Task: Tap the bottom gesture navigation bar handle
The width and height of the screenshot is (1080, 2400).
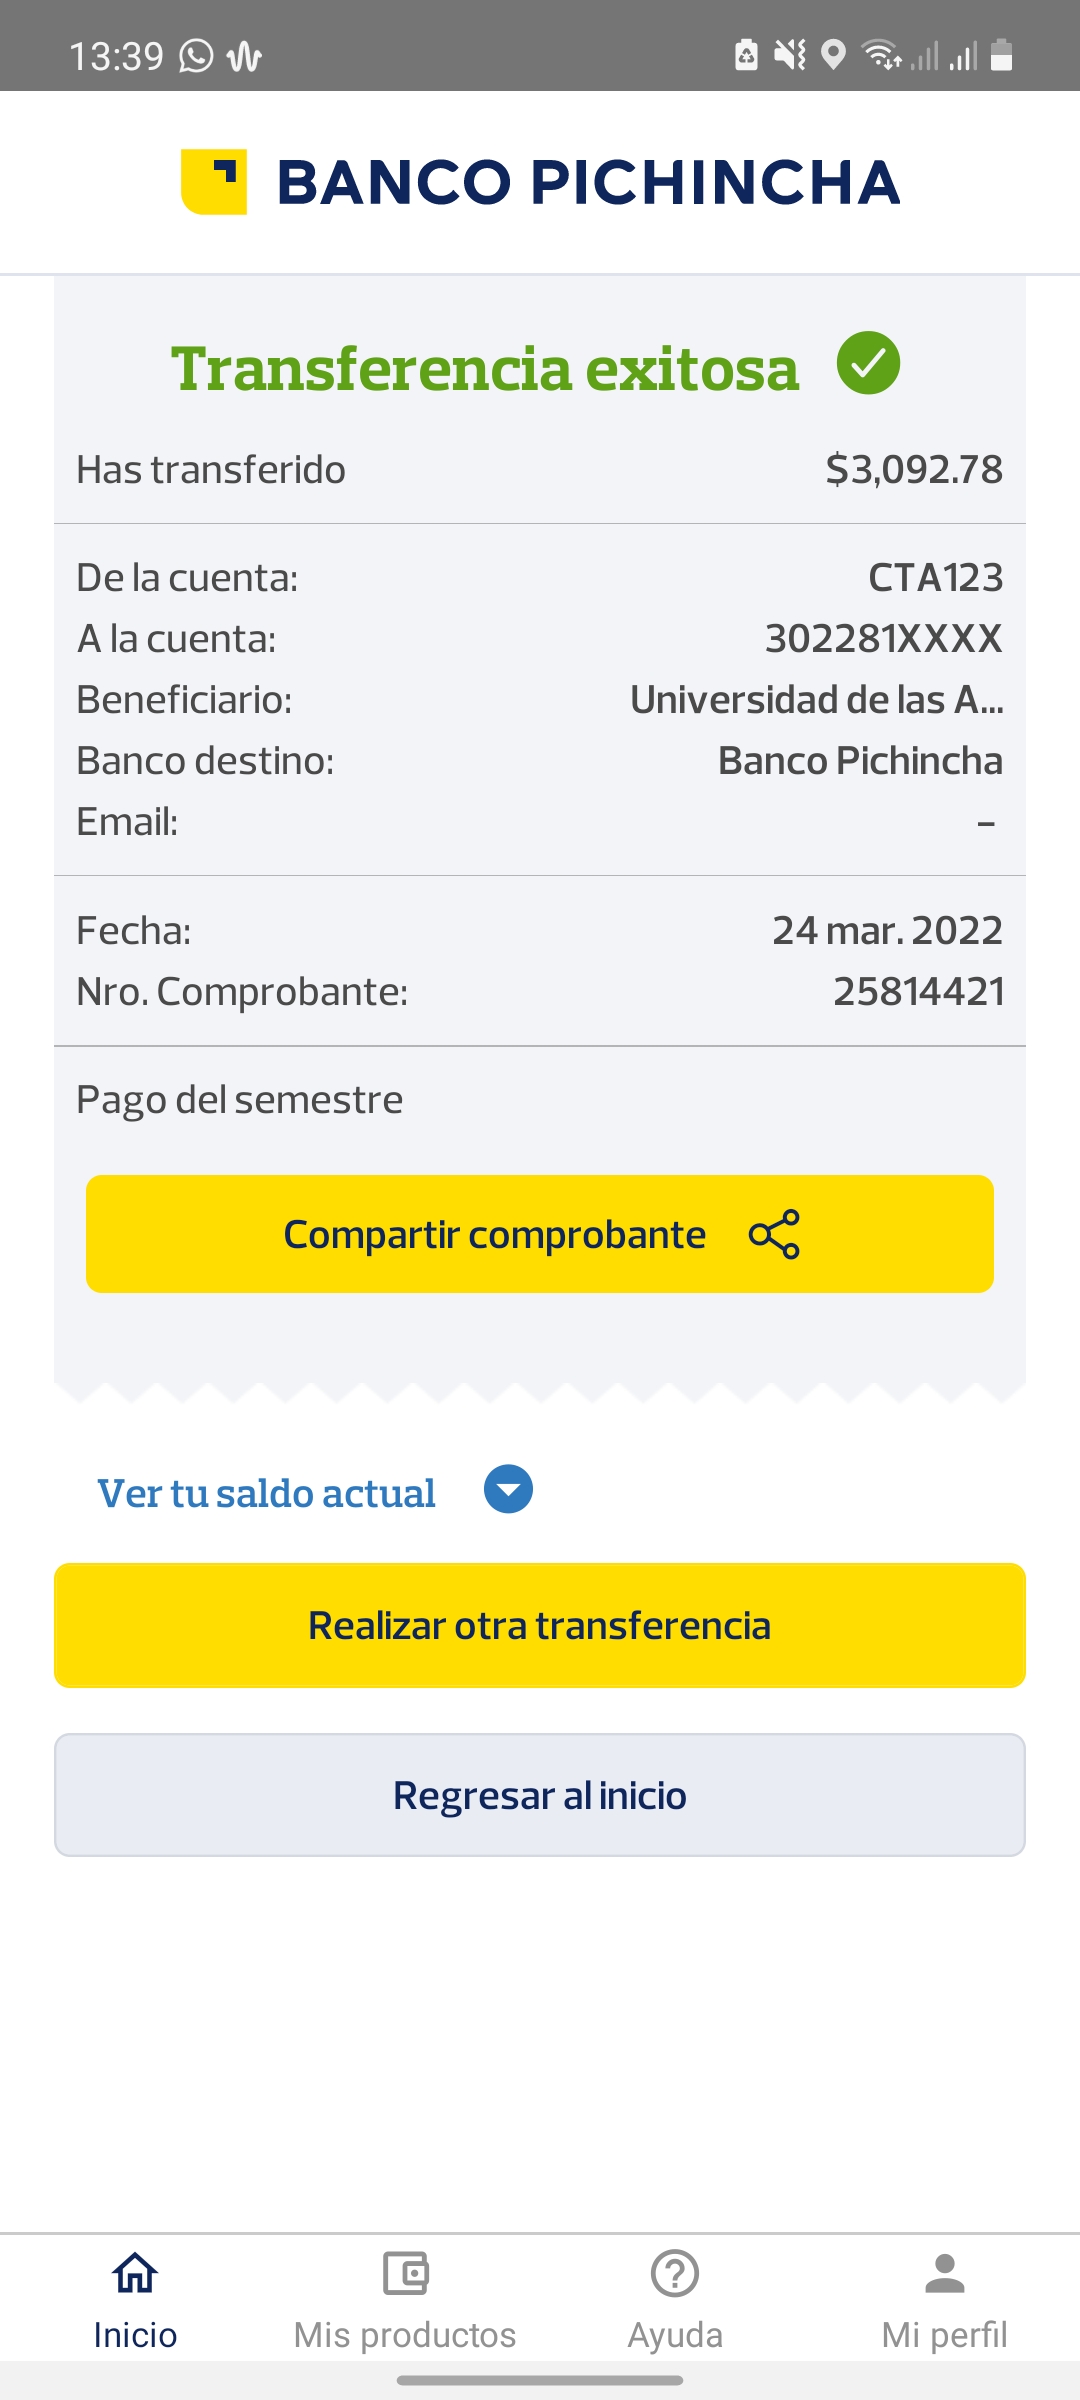Action: point(540,2380)
